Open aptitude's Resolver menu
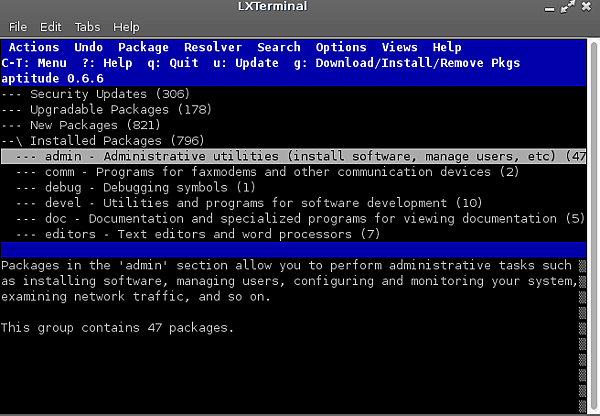The image size is (600, 416). (x=213, y=47)
